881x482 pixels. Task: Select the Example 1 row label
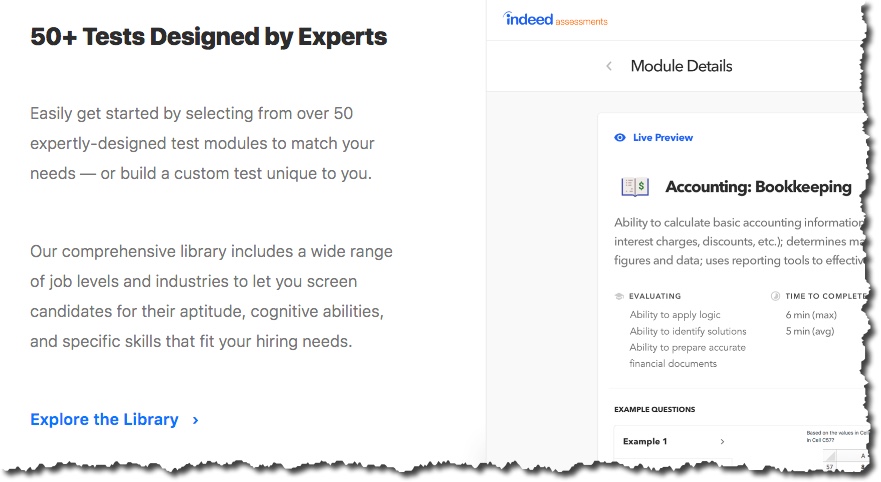645,441
